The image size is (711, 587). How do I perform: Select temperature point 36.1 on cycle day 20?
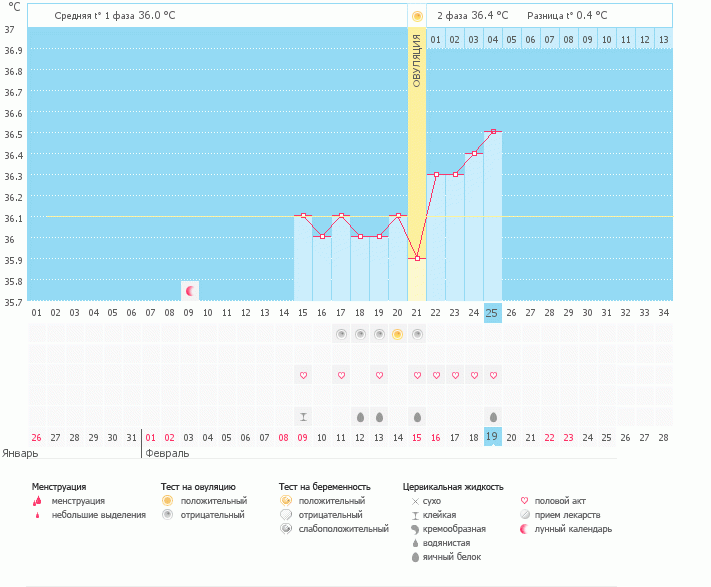(398, 215)
